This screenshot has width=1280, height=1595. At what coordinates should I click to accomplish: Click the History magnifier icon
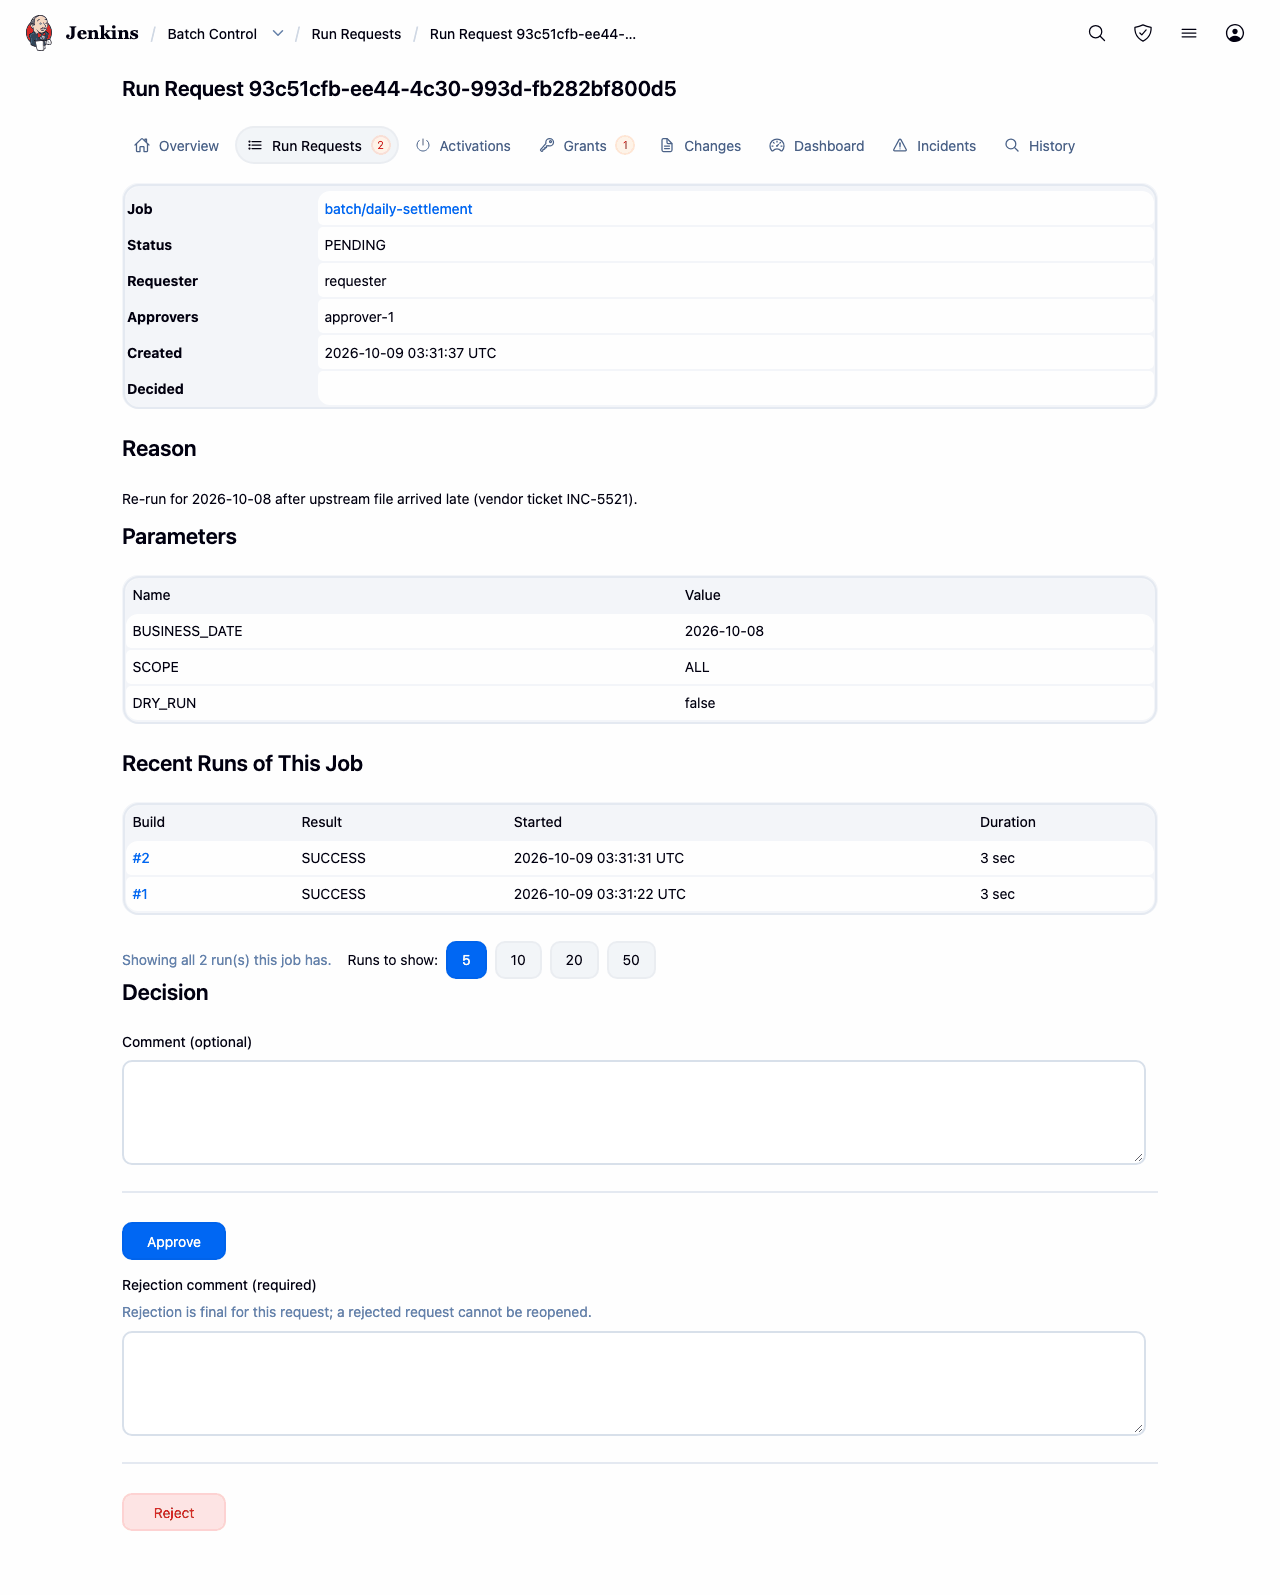tap(1012, 145)
